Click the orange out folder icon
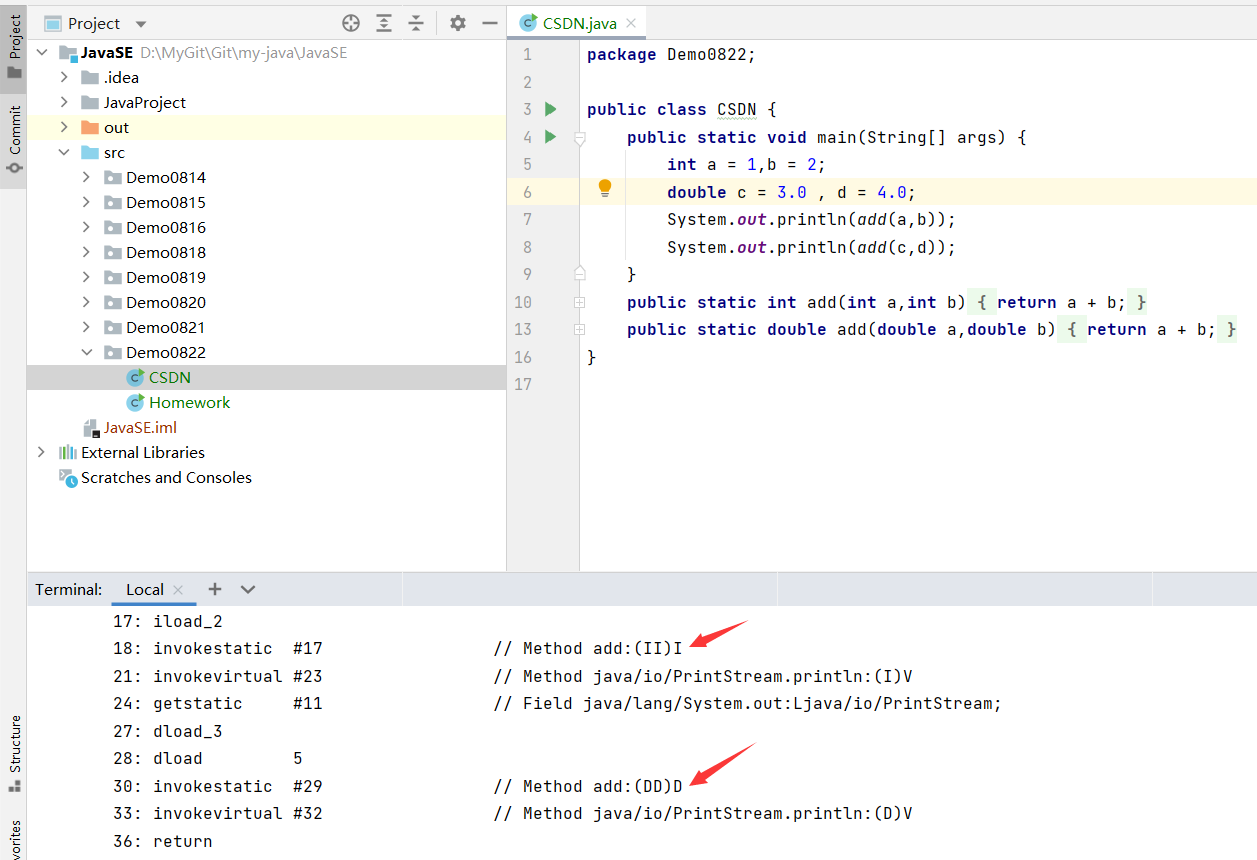 pyautogui.click(x=89, y=128)
